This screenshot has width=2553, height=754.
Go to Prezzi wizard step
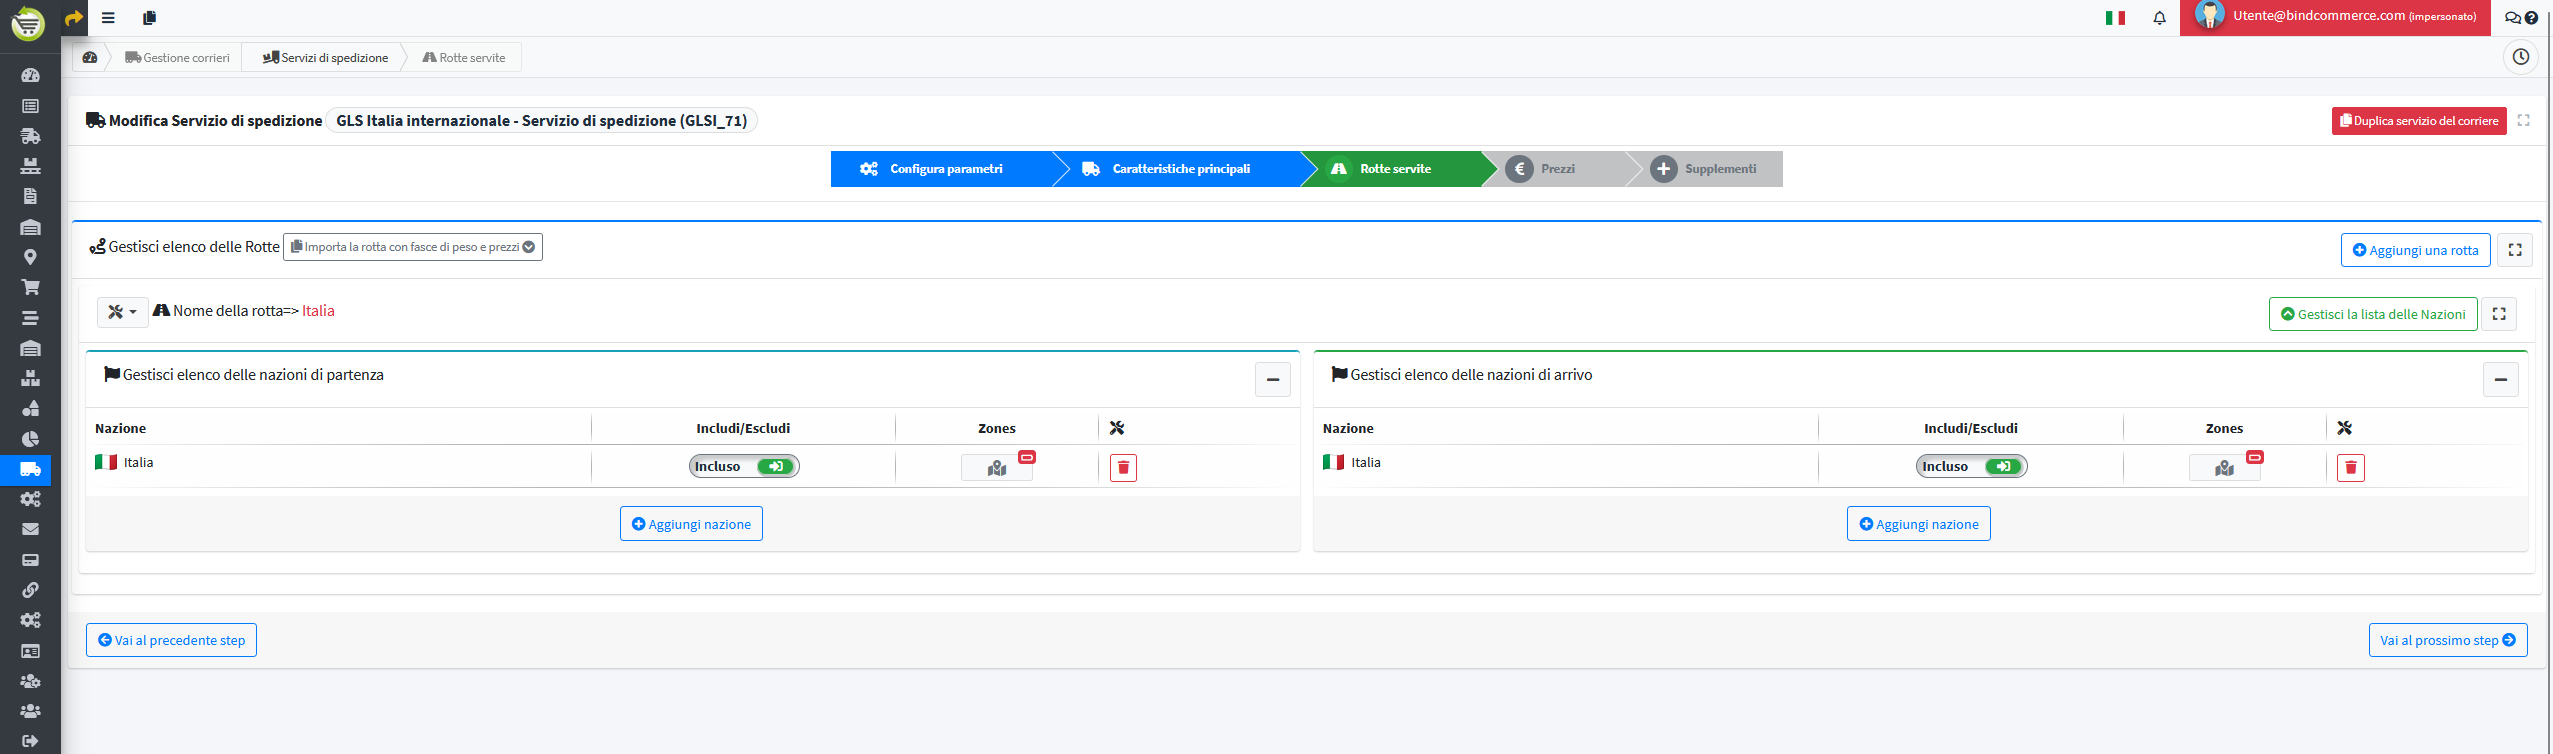pyautogui.click(x=1556, y=169)
